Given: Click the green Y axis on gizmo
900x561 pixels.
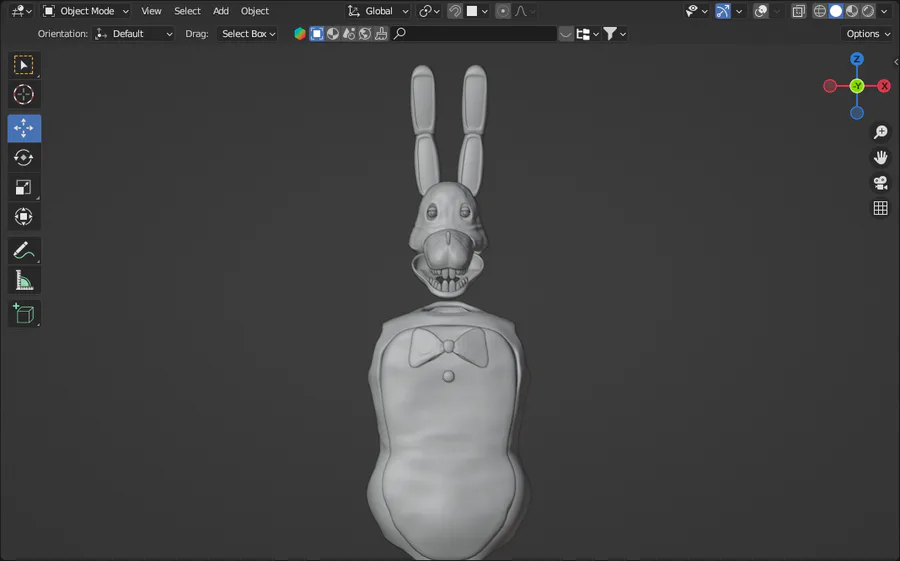Looking at the screenshot, I should (857, 86).
